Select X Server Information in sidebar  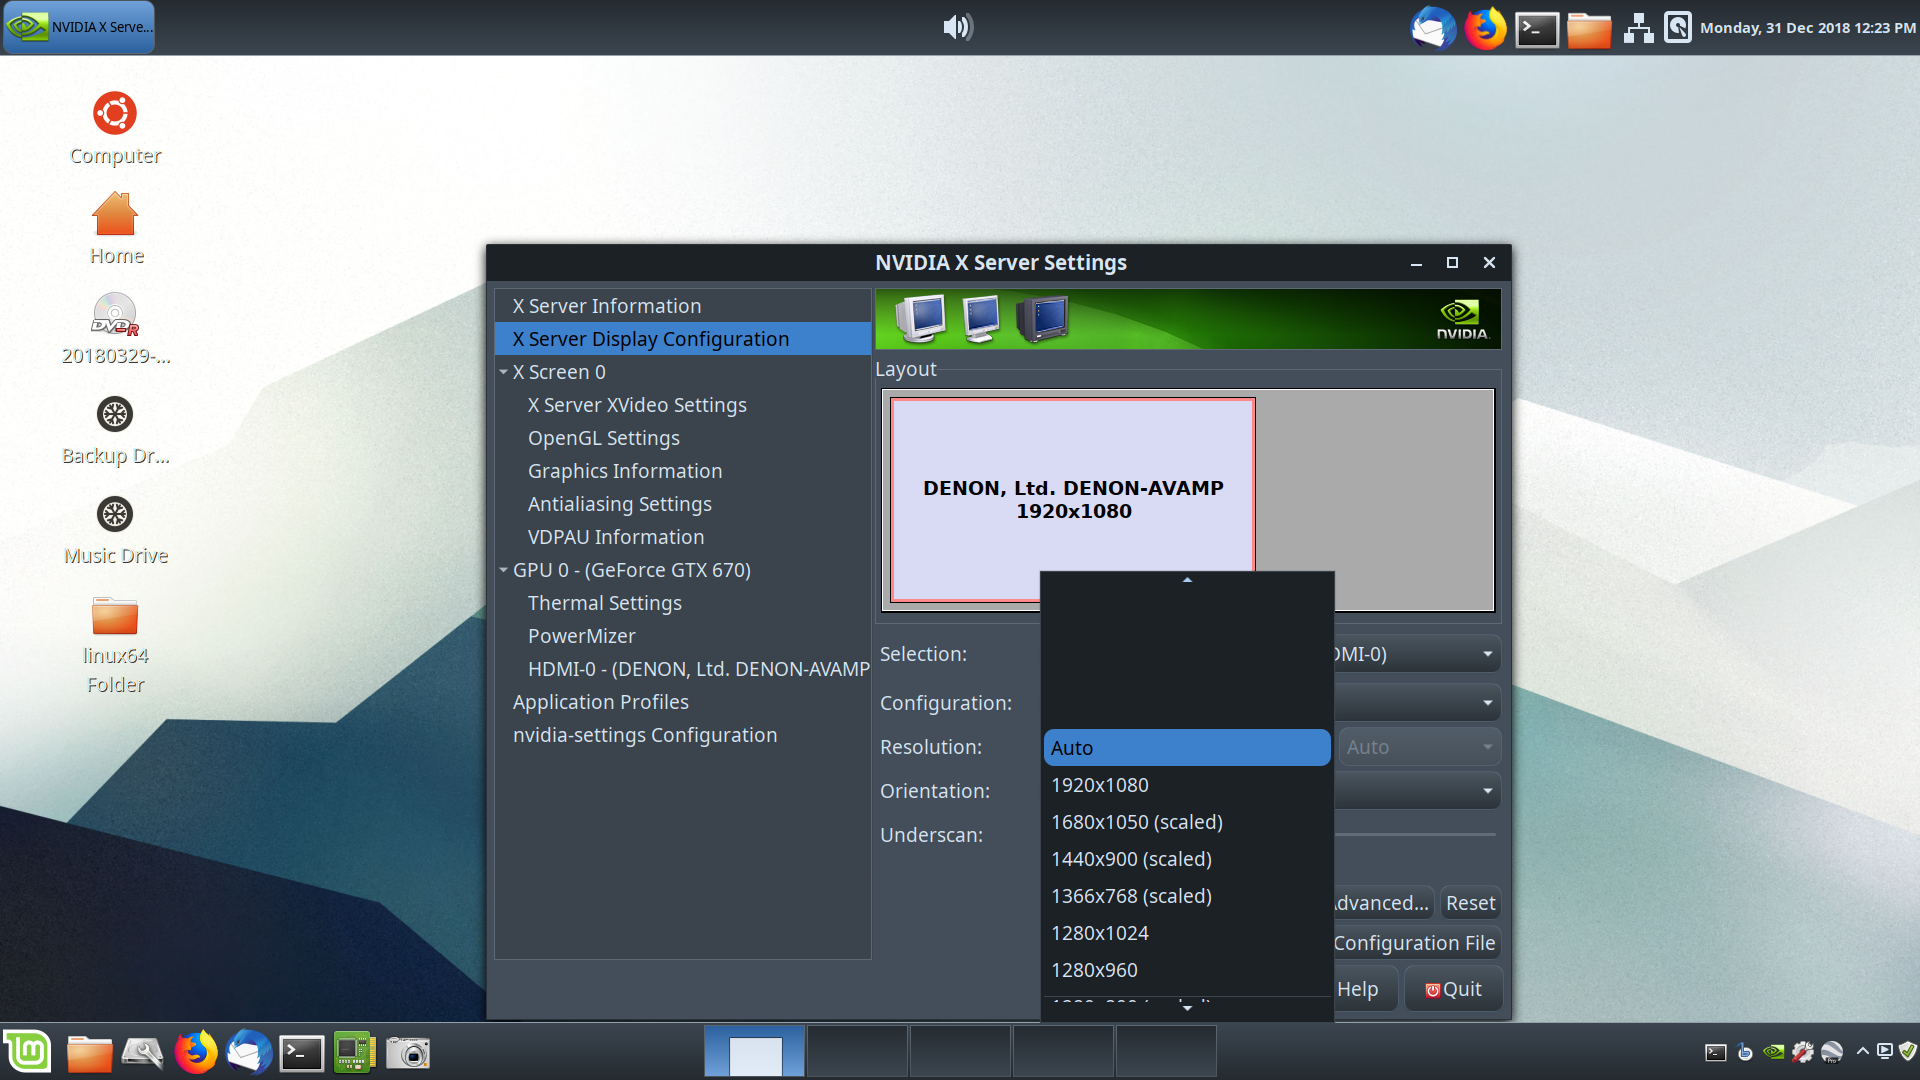[x=683, y=306]
